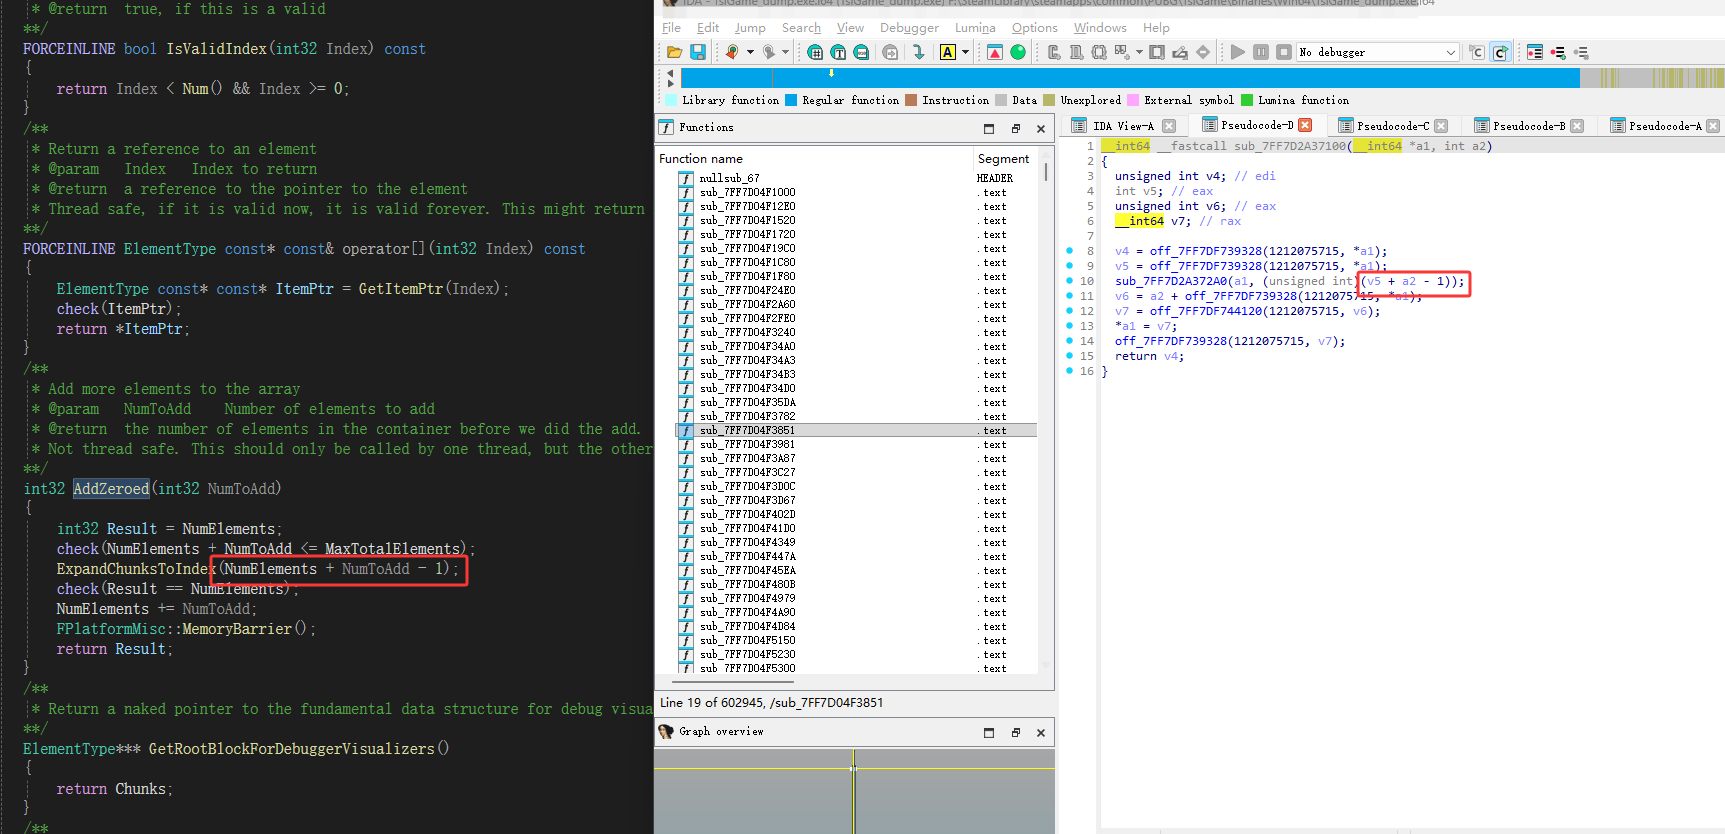Screen dimensions: 1725x834
Task: Click the add breakpoint icon with green plus
Action: (1558, 52)
